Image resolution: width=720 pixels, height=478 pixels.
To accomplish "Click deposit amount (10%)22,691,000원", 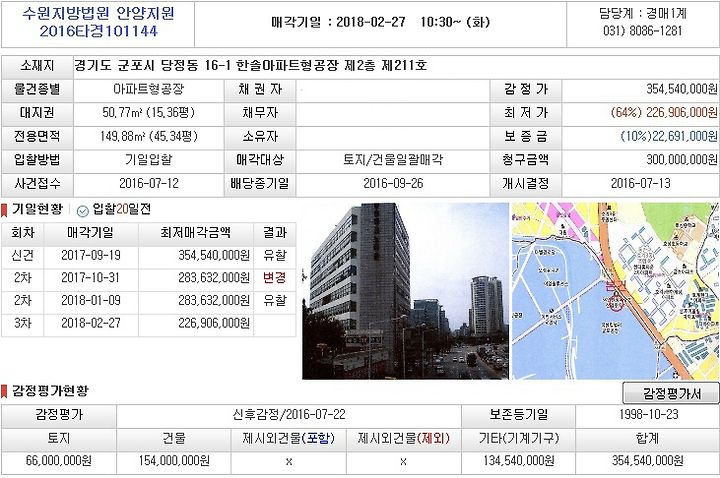I will (669, 136).
